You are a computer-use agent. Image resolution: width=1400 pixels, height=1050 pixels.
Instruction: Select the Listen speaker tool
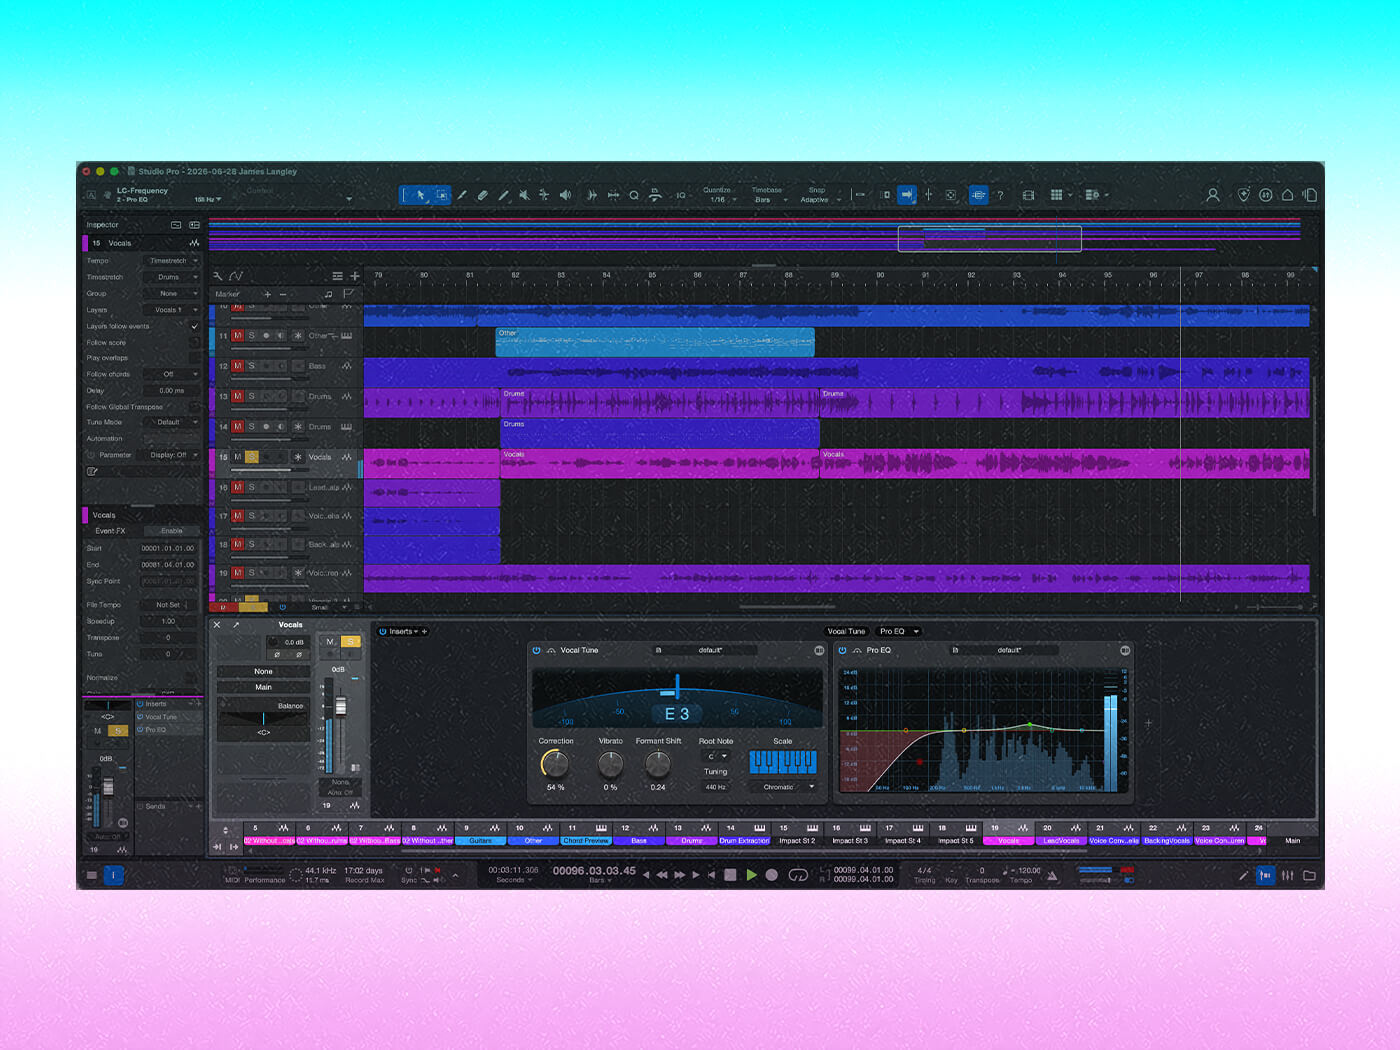565,195
